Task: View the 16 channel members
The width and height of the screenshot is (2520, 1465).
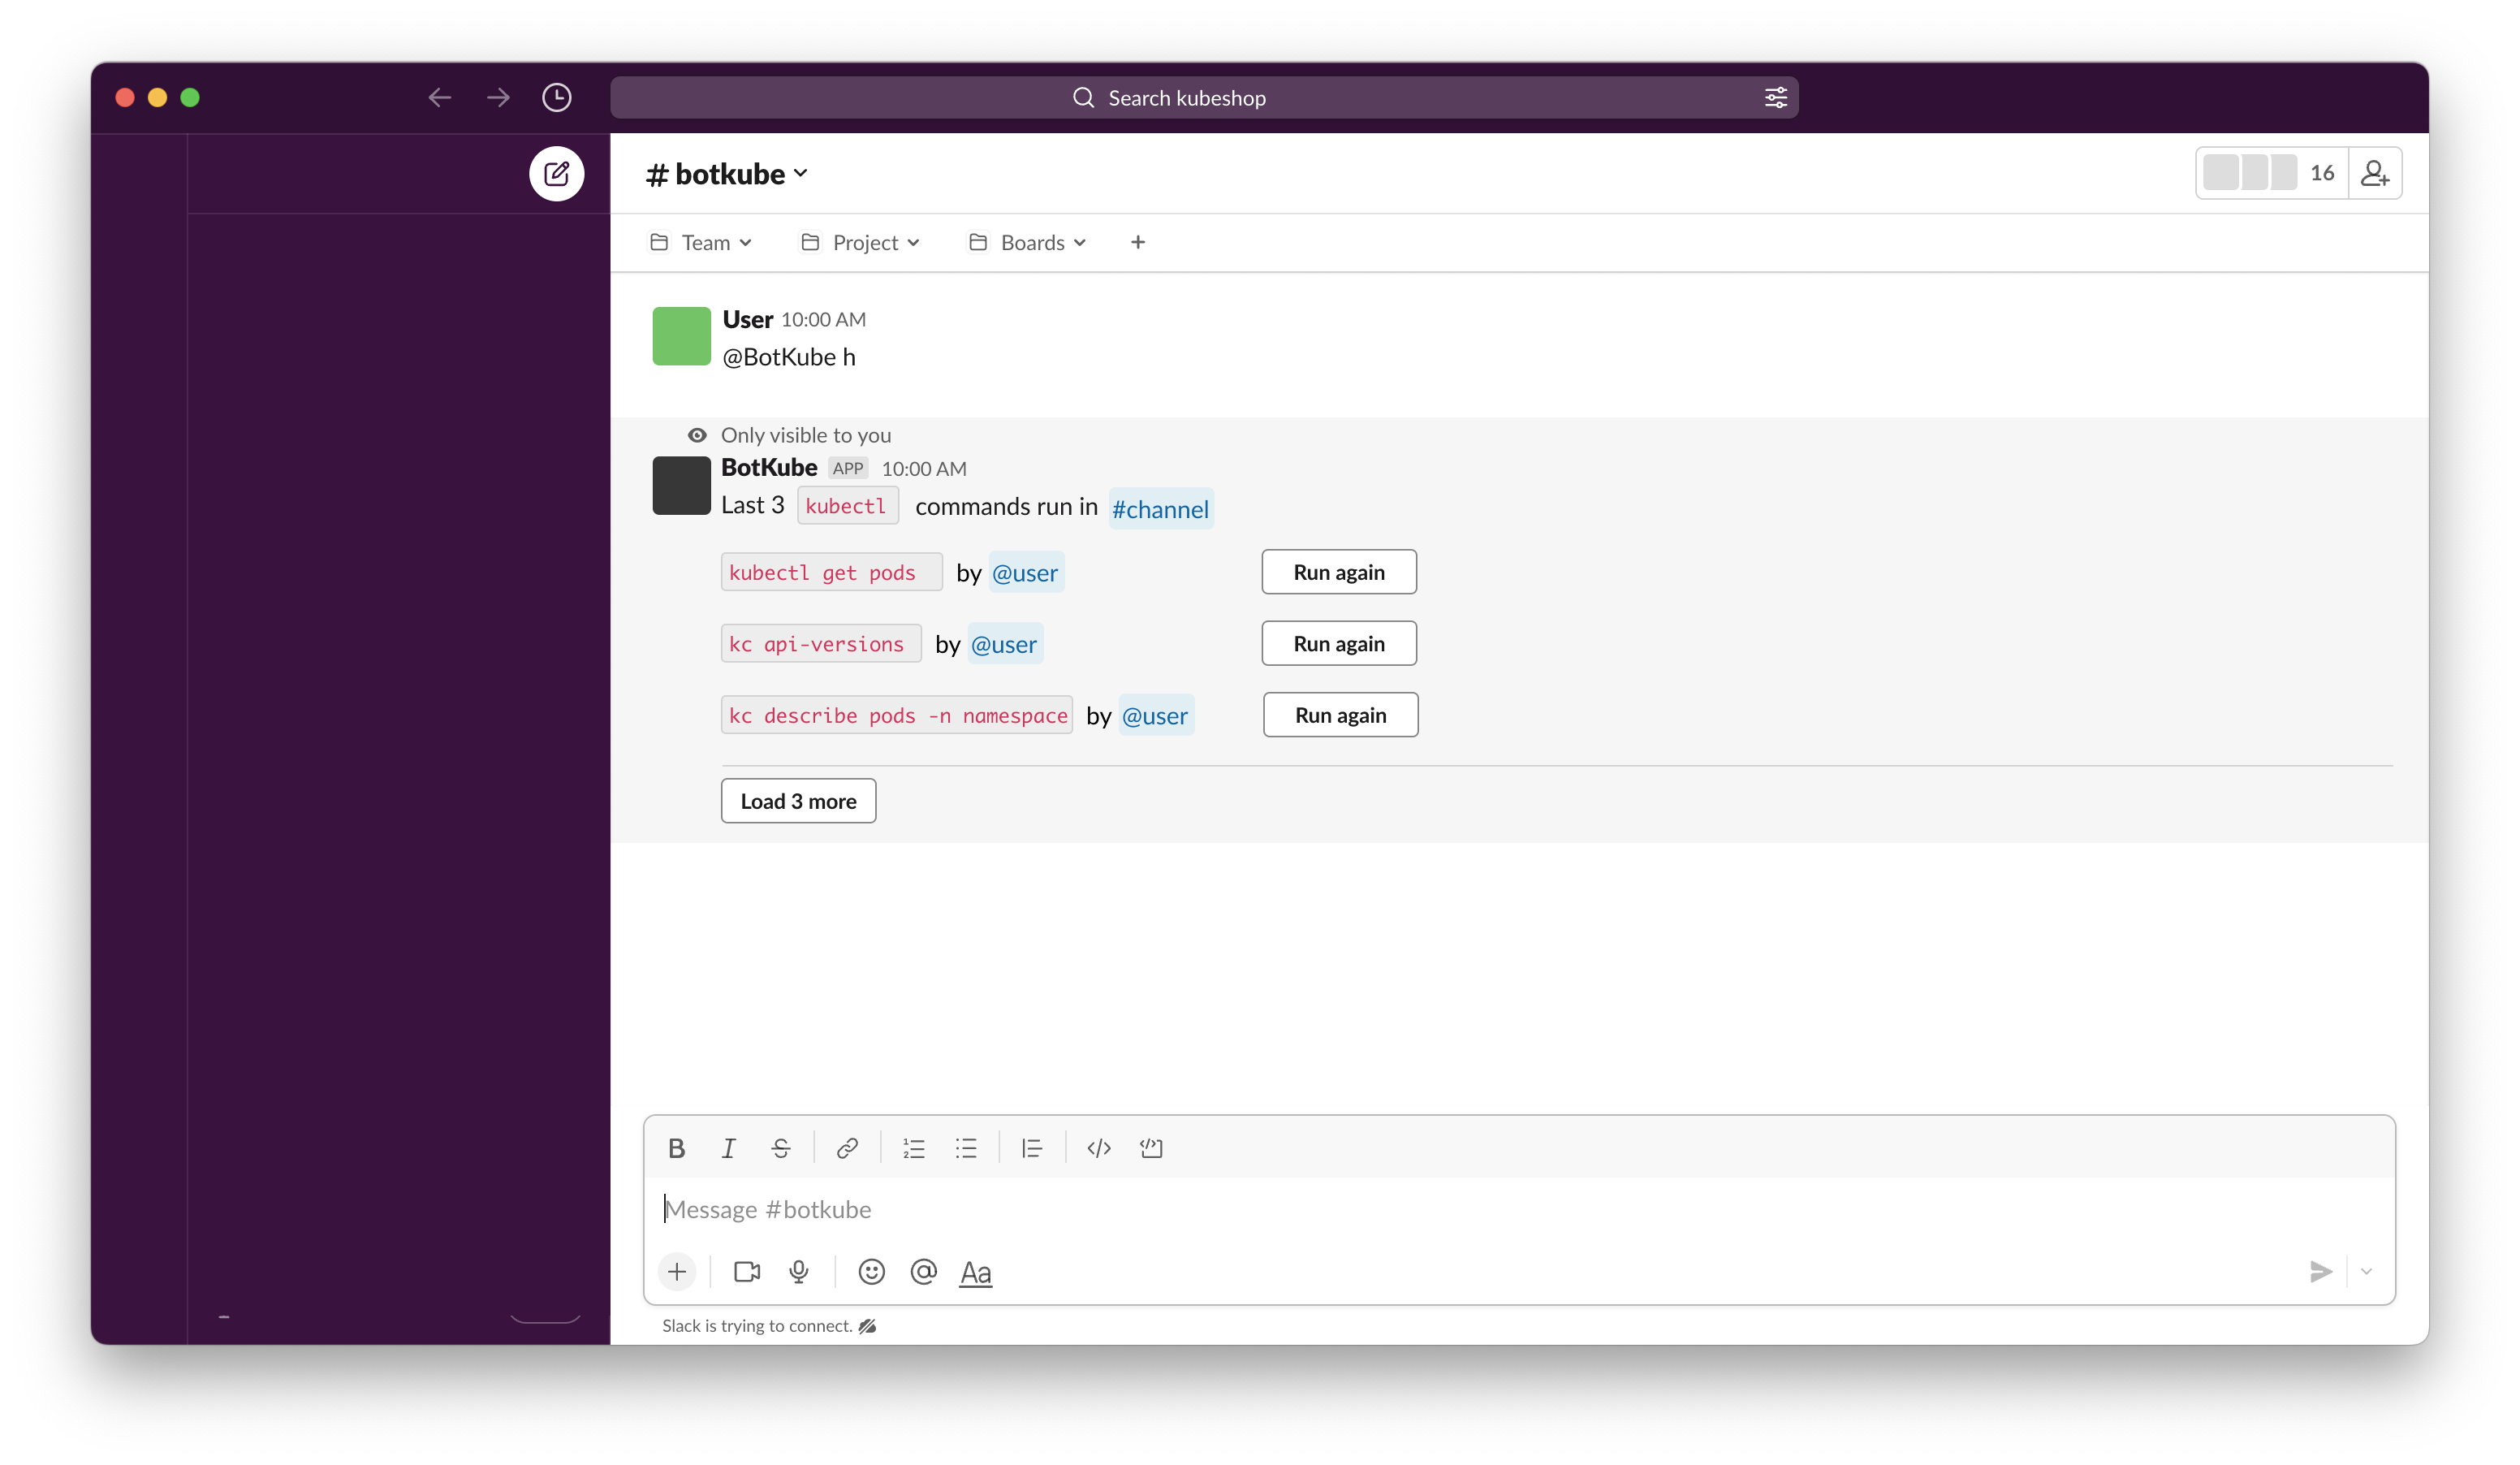Action: pos(2272,173)
